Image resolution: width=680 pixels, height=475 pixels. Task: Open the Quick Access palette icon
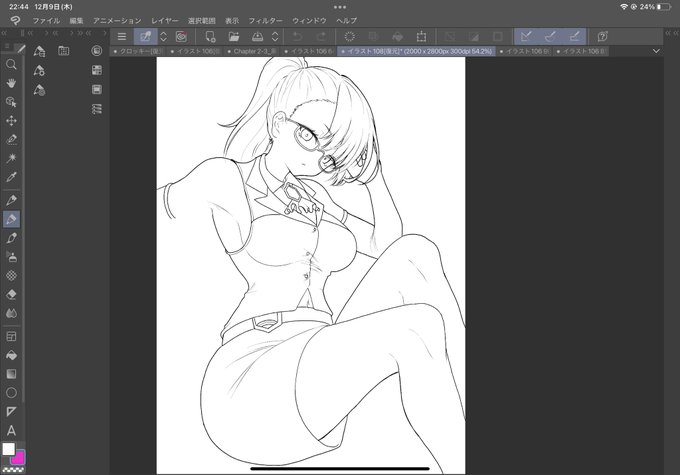64,51
